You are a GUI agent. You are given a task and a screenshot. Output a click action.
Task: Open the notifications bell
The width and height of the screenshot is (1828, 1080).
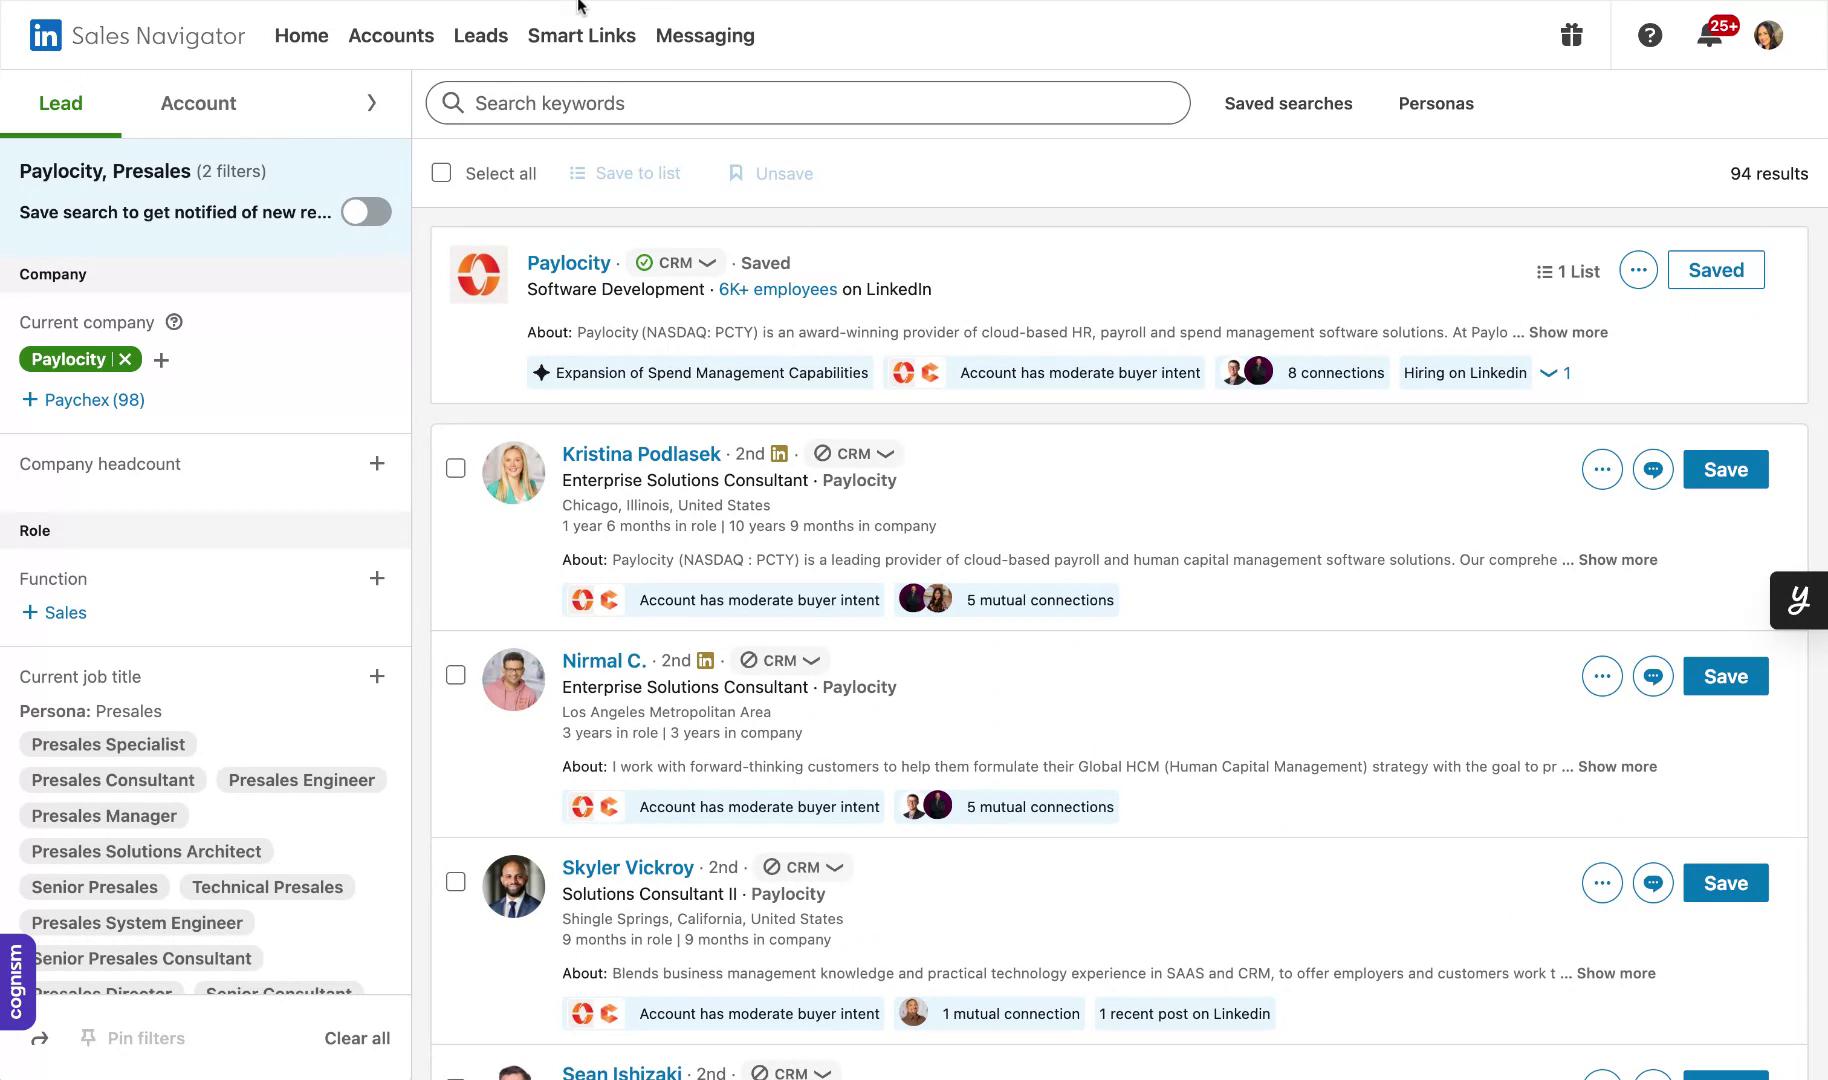(1710, 36)
